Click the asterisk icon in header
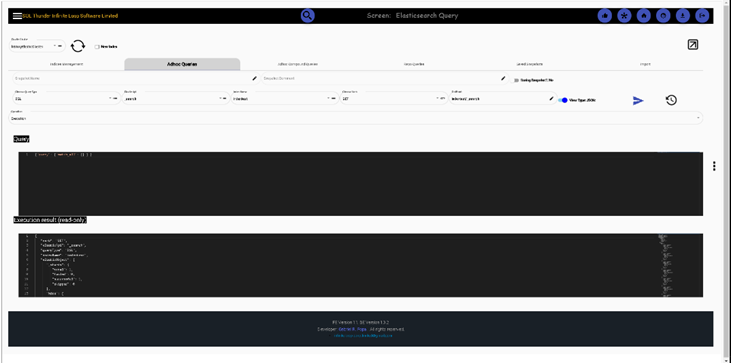Screen dimensions: 731x363 pos(624,16)
